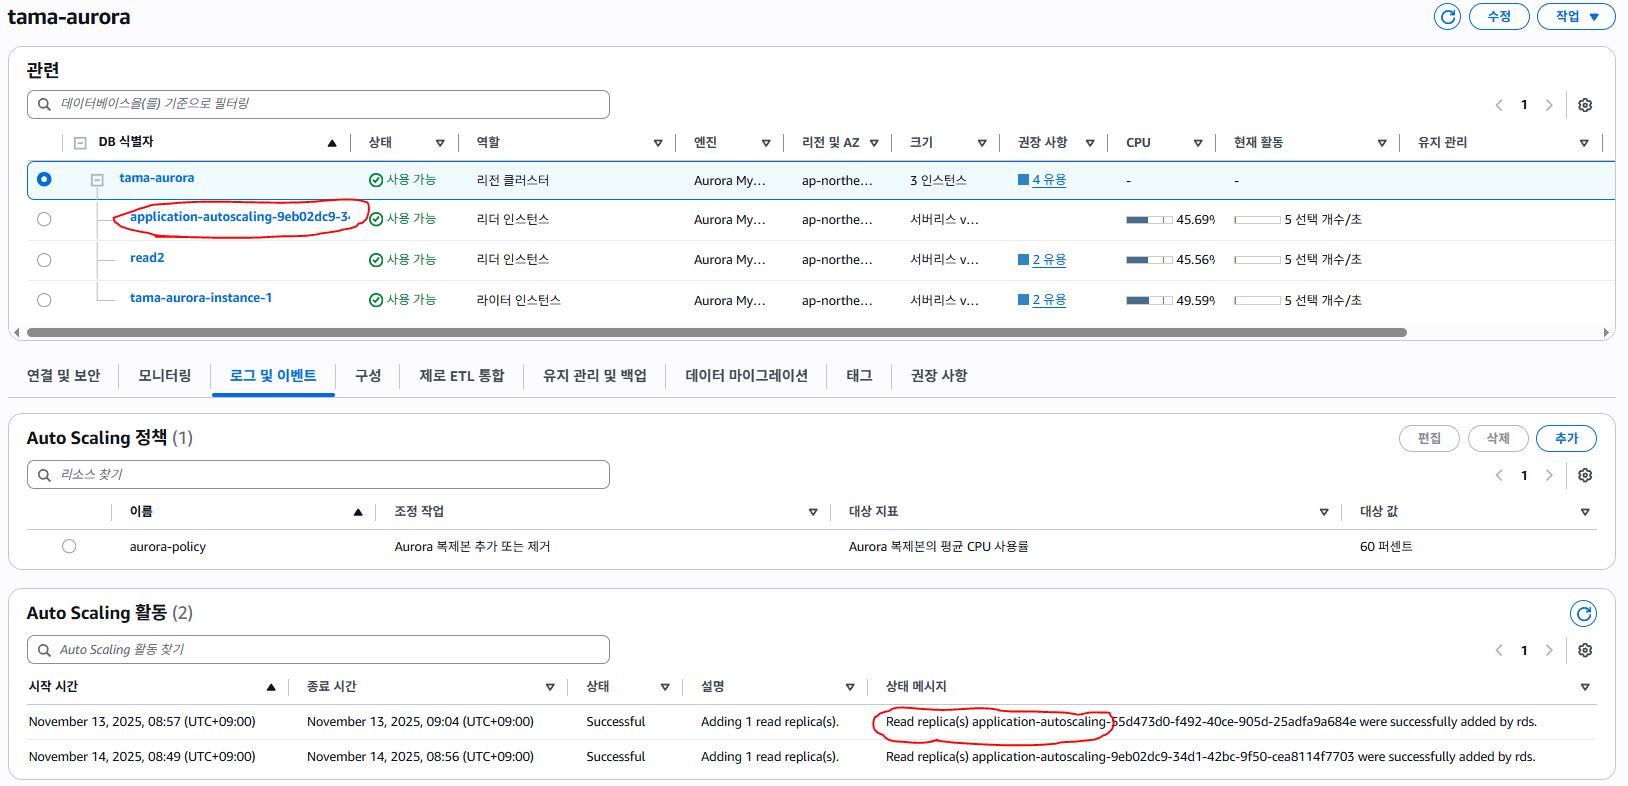This screenshot has height=786, width=1628.
Task: Focus the database filter input field
Action: pyautogui.click(x=318, y=104)
